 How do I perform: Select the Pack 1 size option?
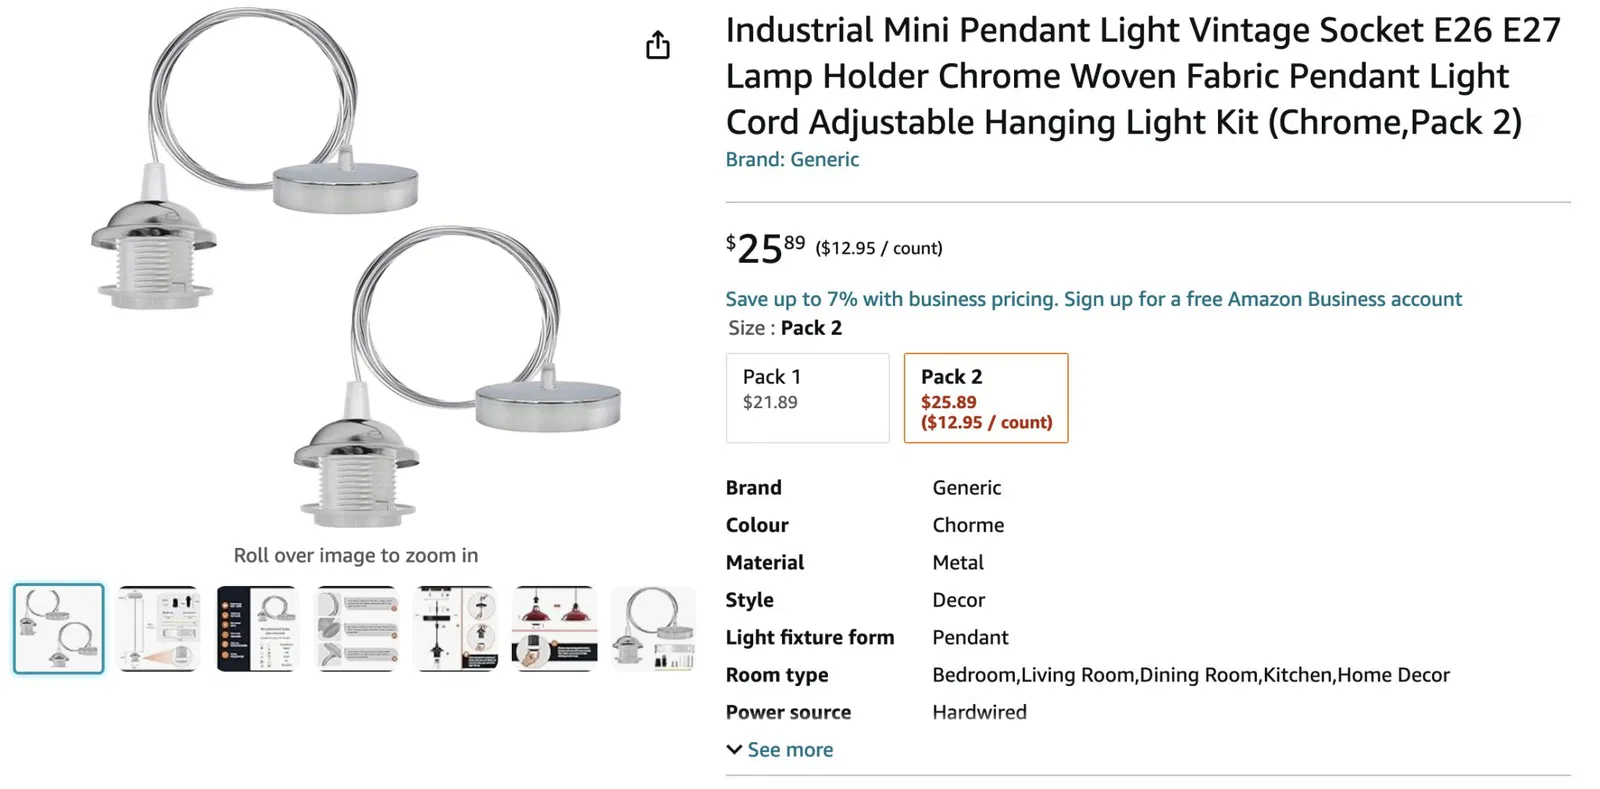click(807, 397)
